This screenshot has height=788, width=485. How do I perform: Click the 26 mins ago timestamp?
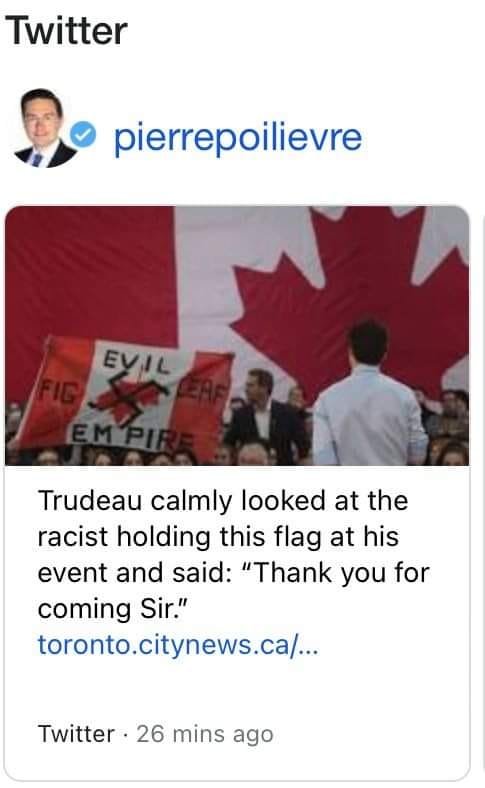click(205, 734)
